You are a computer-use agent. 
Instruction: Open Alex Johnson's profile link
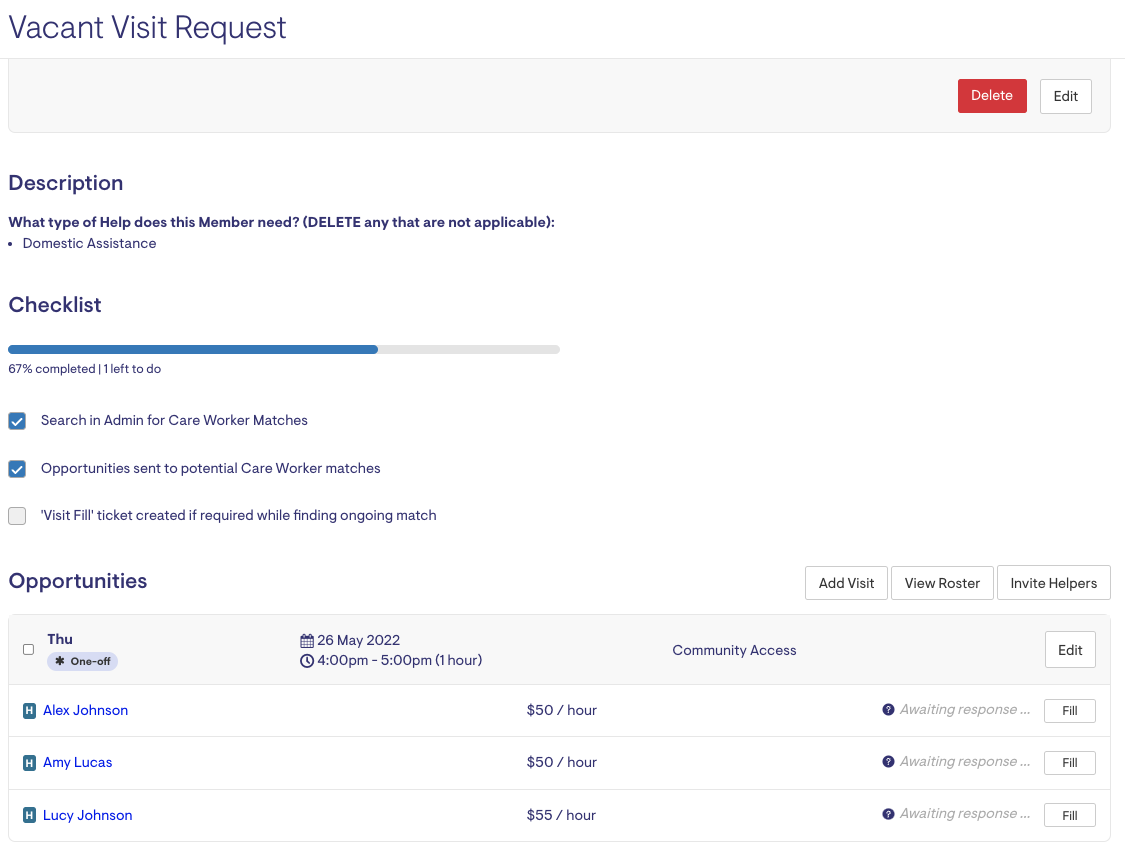coord(85,710)
